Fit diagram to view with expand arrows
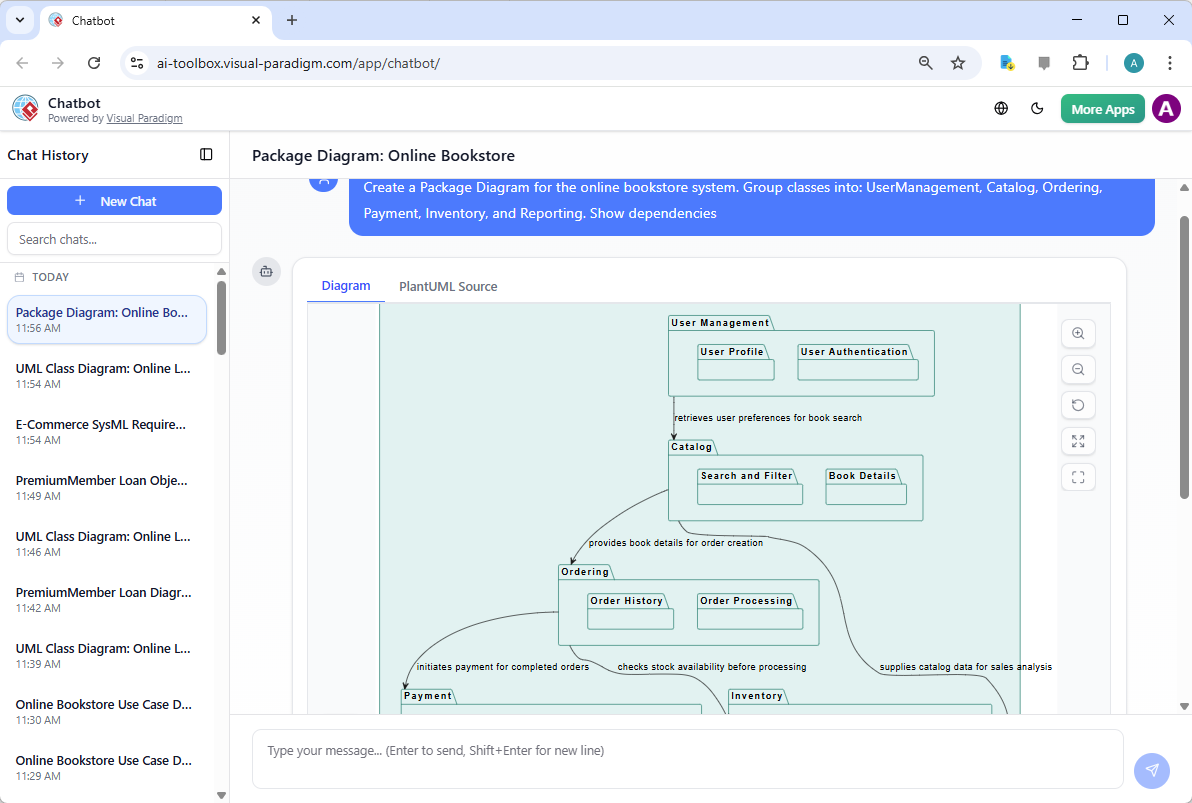This screenshot has height=803, width=1192. tap(1078, 441)
